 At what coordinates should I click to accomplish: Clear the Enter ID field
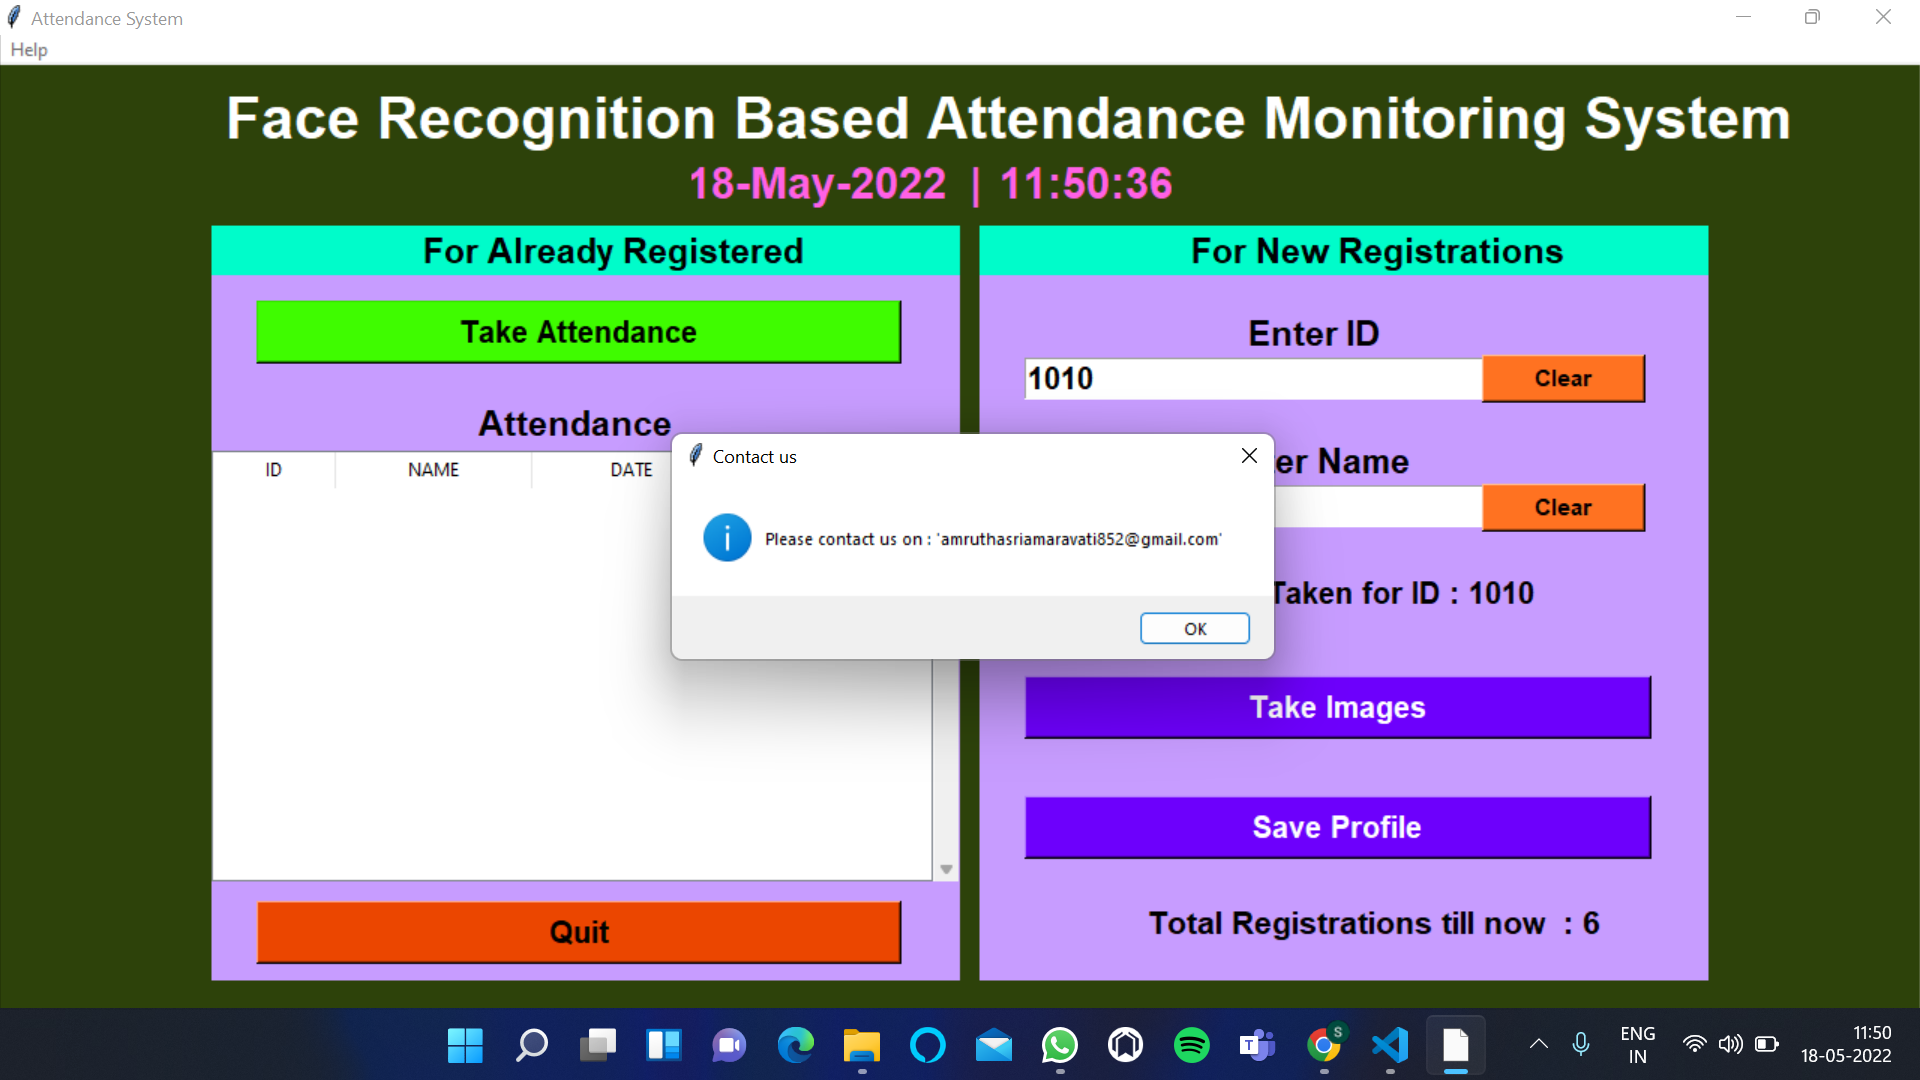pos(1562,378)
